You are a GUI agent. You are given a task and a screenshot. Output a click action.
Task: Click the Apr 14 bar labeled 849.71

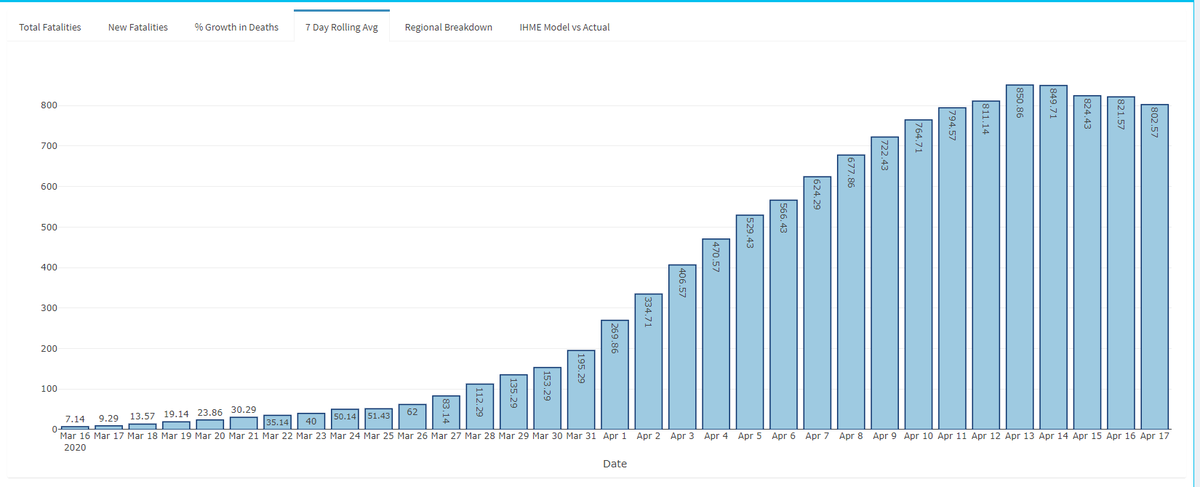coord(1053,257)
